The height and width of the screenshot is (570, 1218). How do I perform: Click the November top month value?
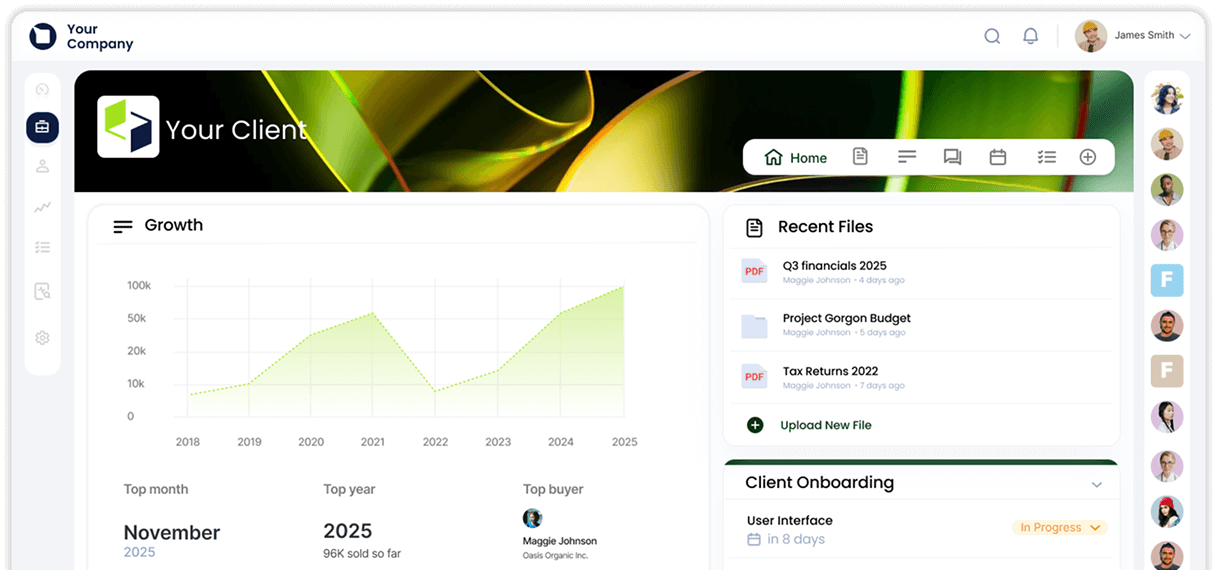pyautogui.click(x=172, y=532)
